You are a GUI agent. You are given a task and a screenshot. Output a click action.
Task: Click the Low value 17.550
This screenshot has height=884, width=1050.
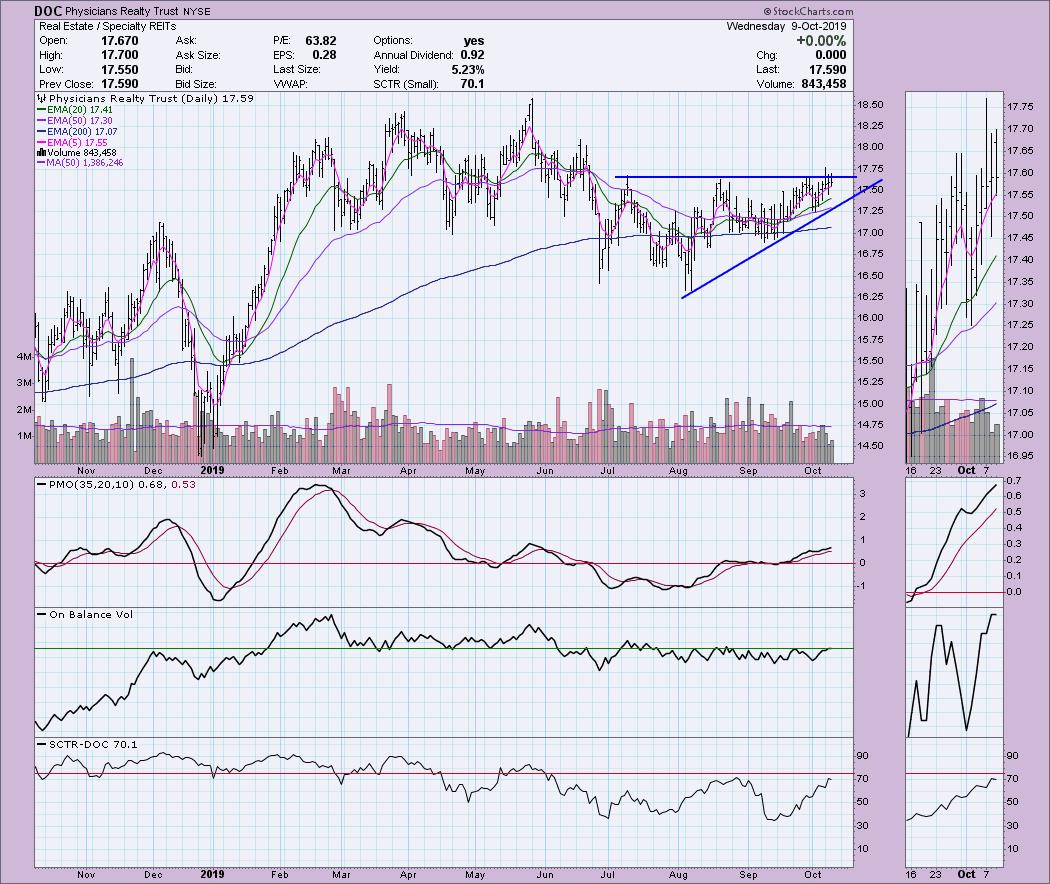[x=120, y=70]
